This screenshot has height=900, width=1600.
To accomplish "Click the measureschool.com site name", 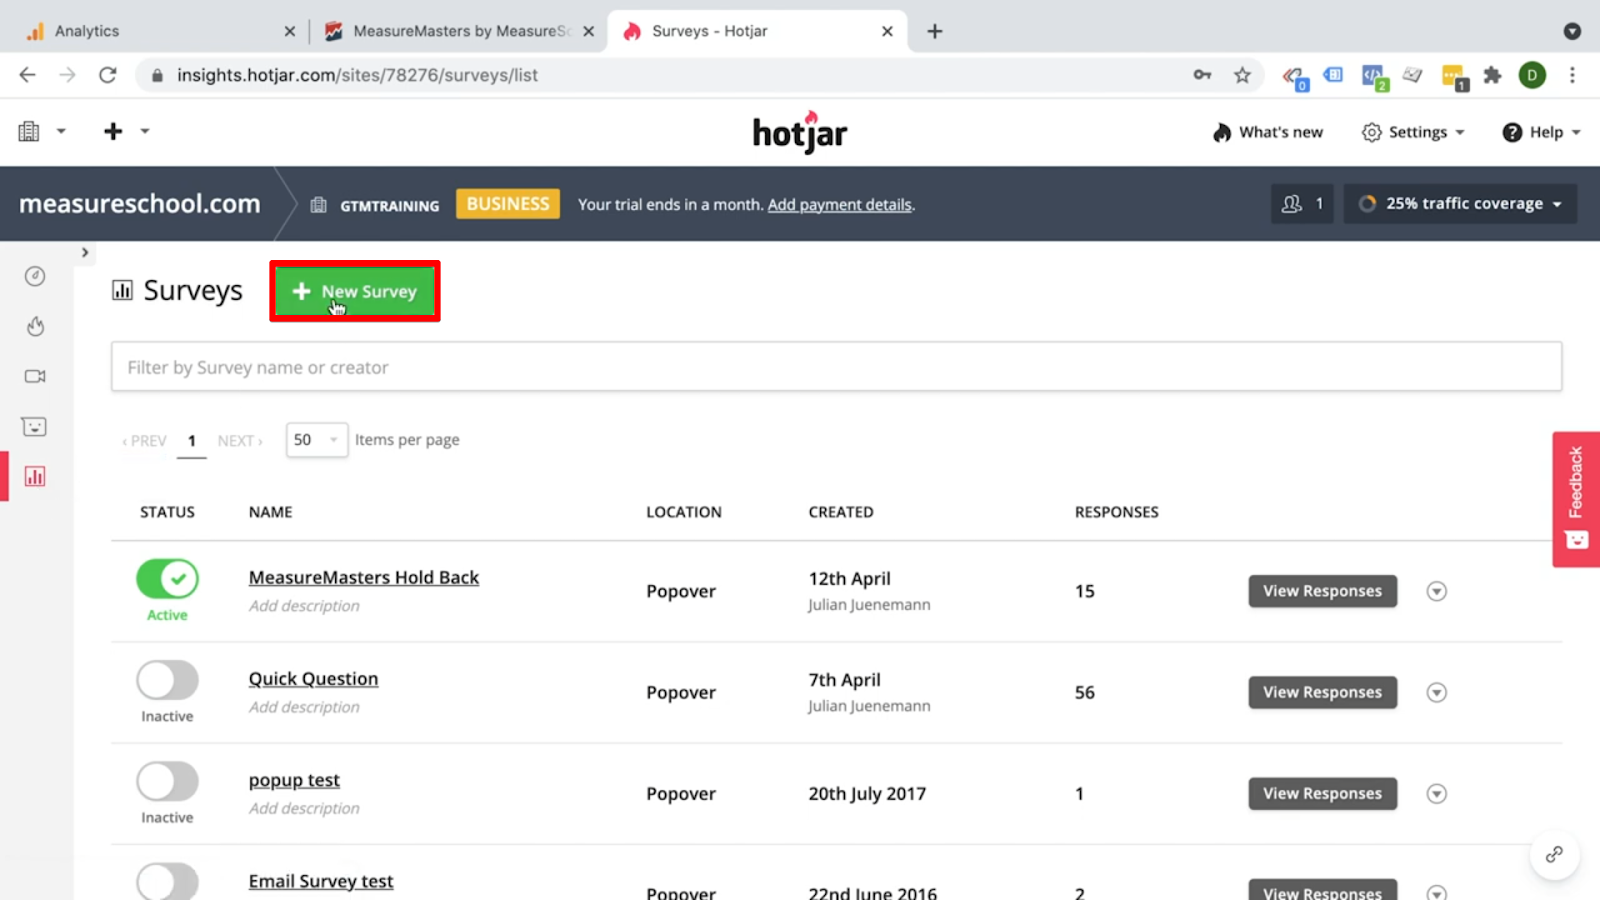I will [140, 203].
